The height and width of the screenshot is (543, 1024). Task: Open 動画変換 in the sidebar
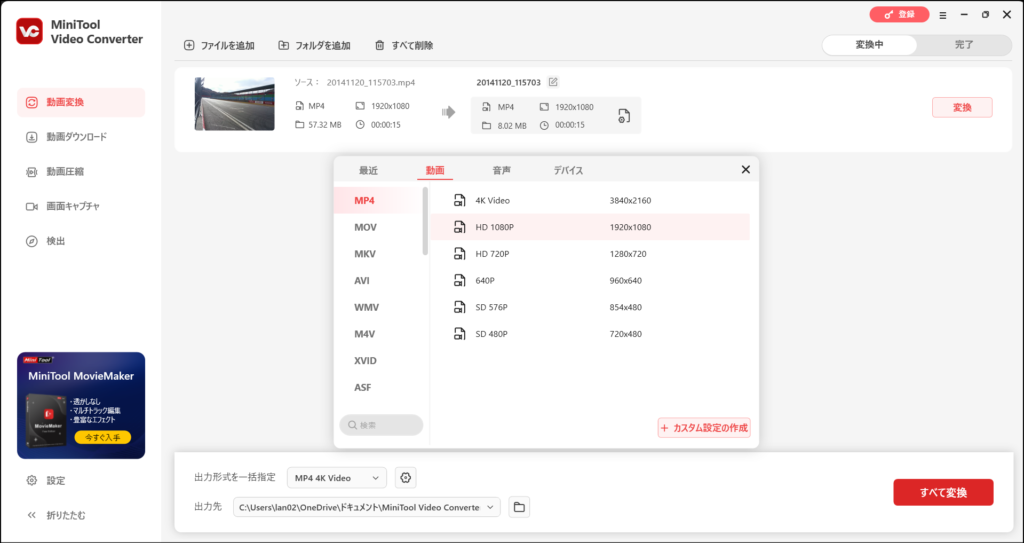(x=81, y=103)
